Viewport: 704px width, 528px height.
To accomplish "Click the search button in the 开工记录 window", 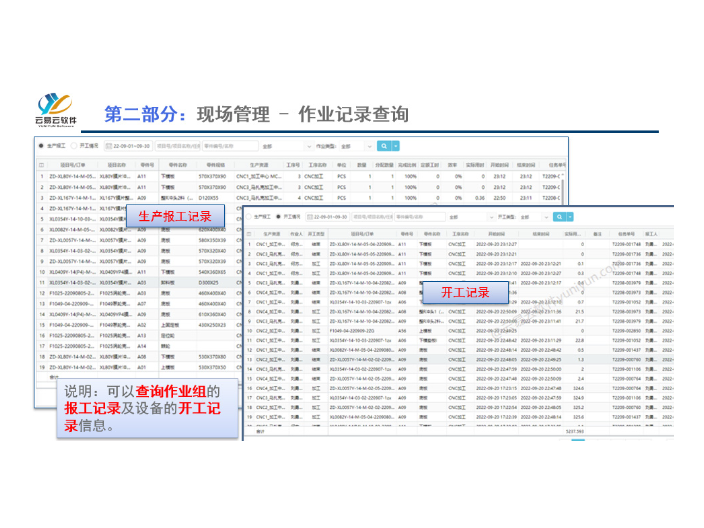I will [559, 217].
